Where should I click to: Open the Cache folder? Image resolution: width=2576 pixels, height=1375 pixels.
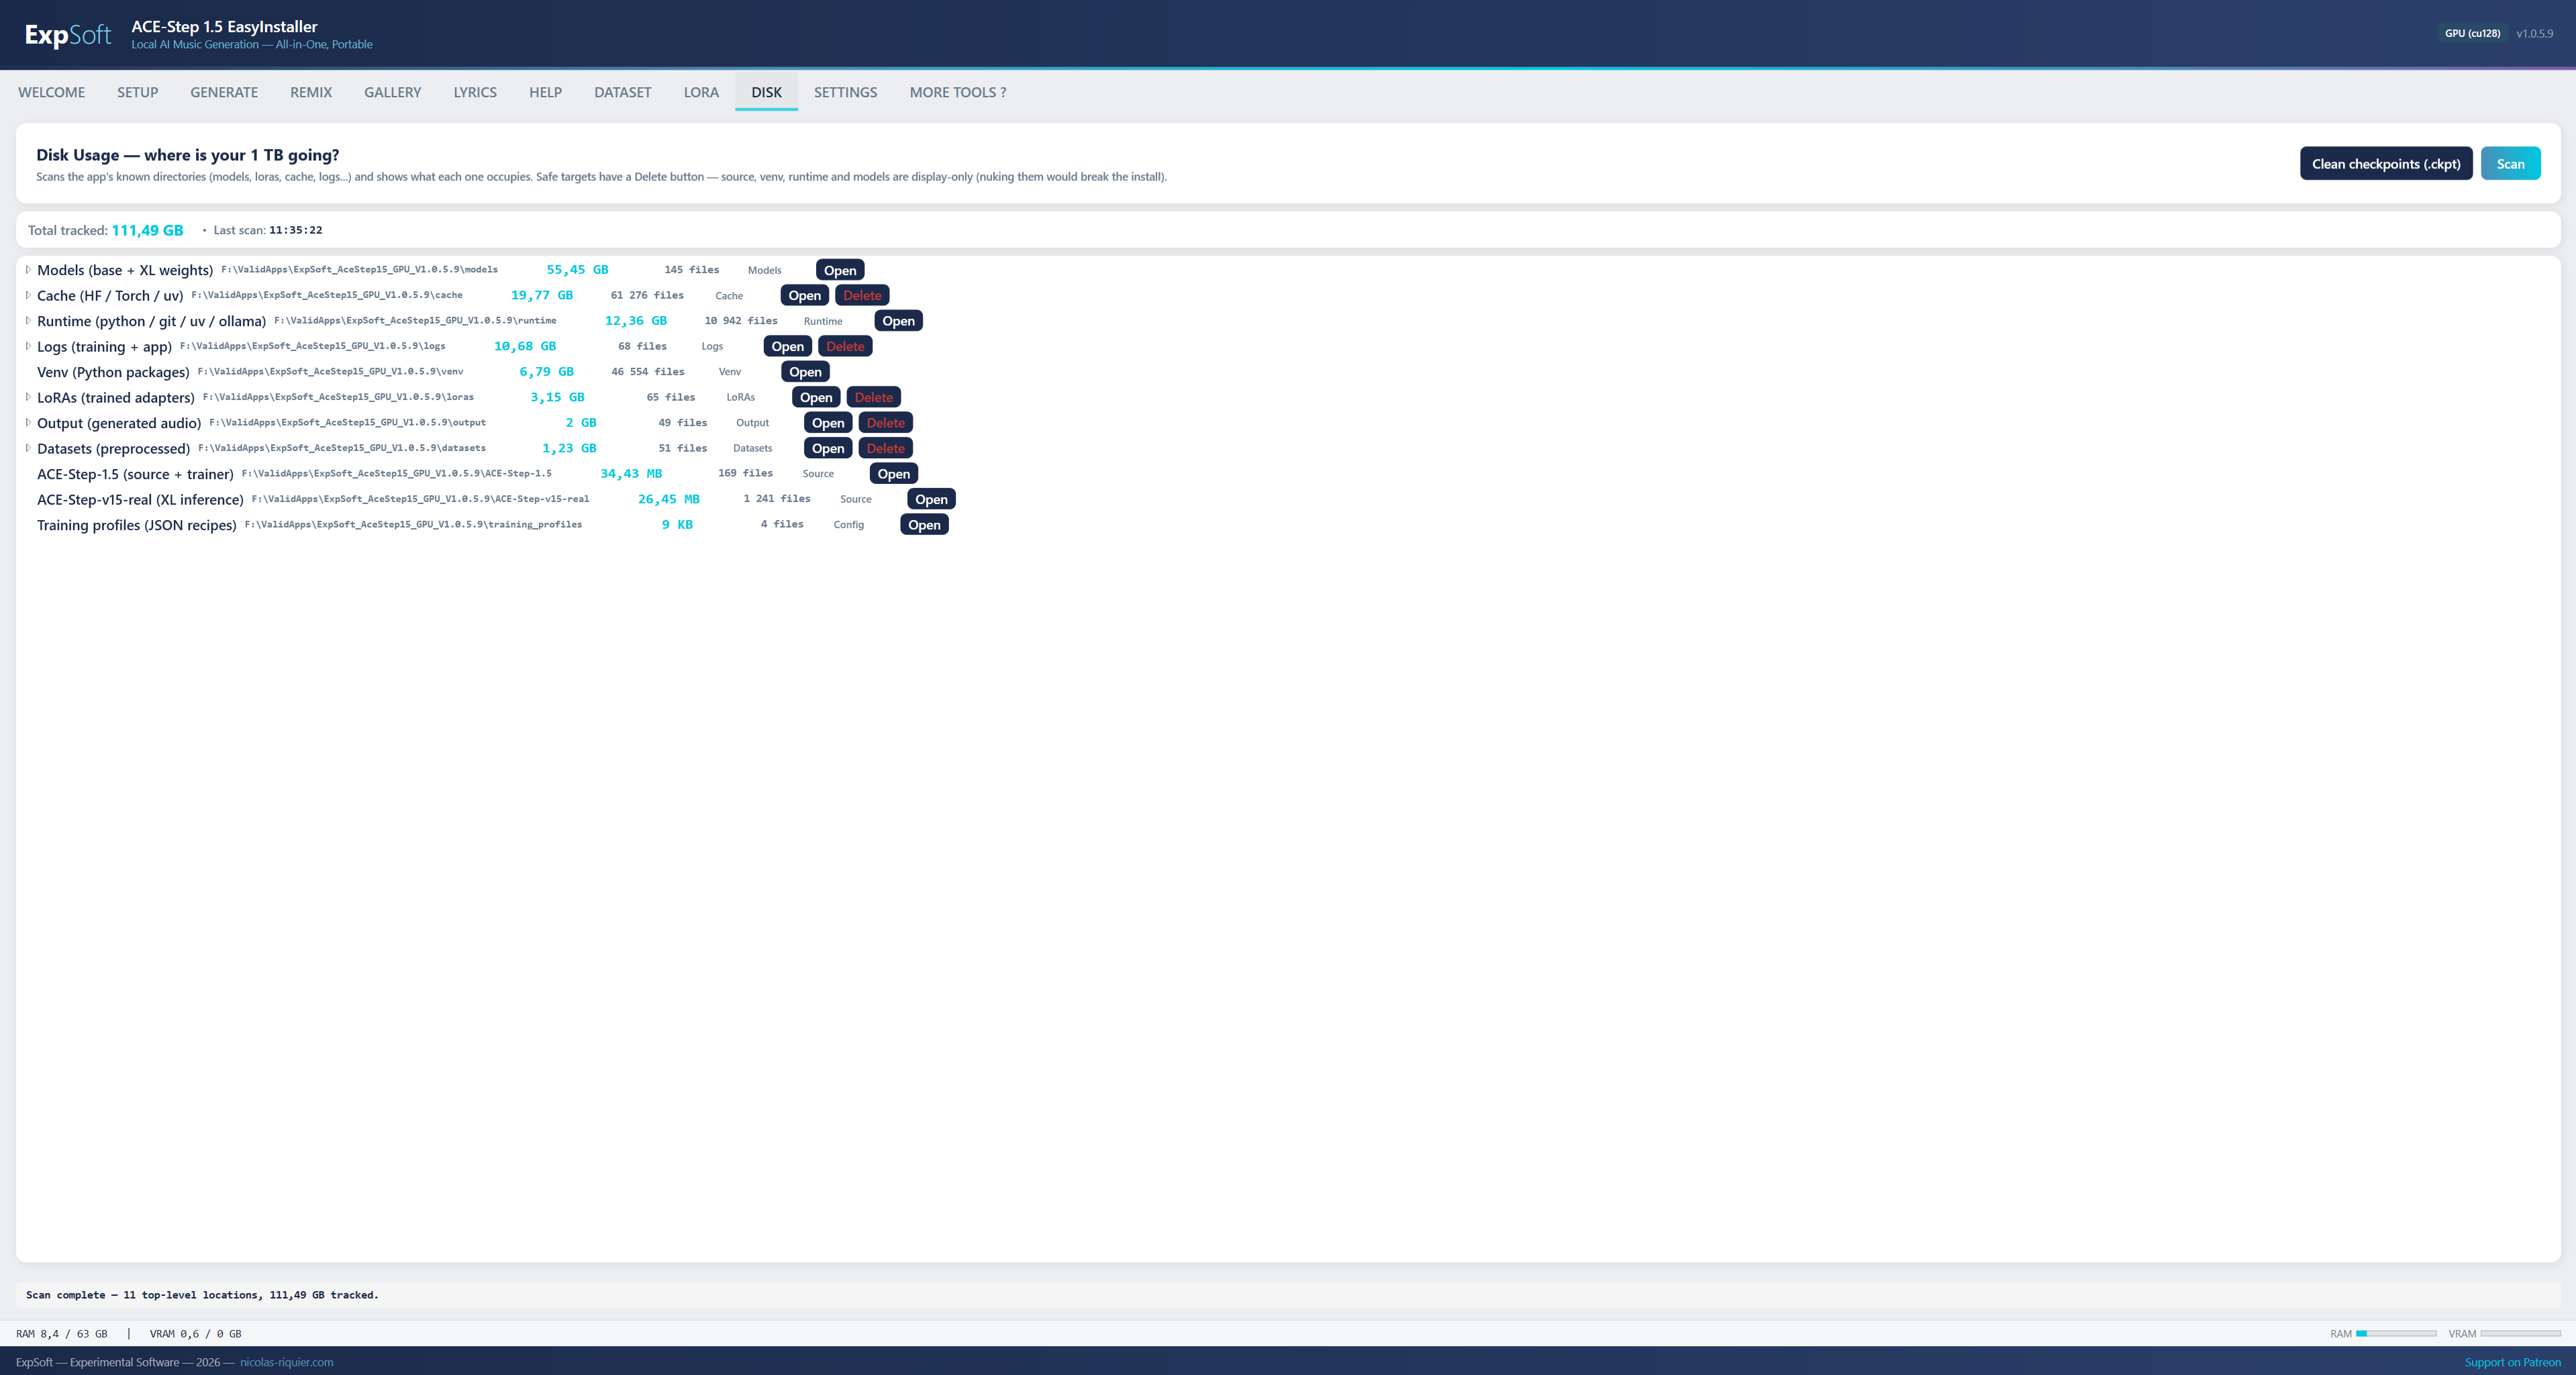804,295
